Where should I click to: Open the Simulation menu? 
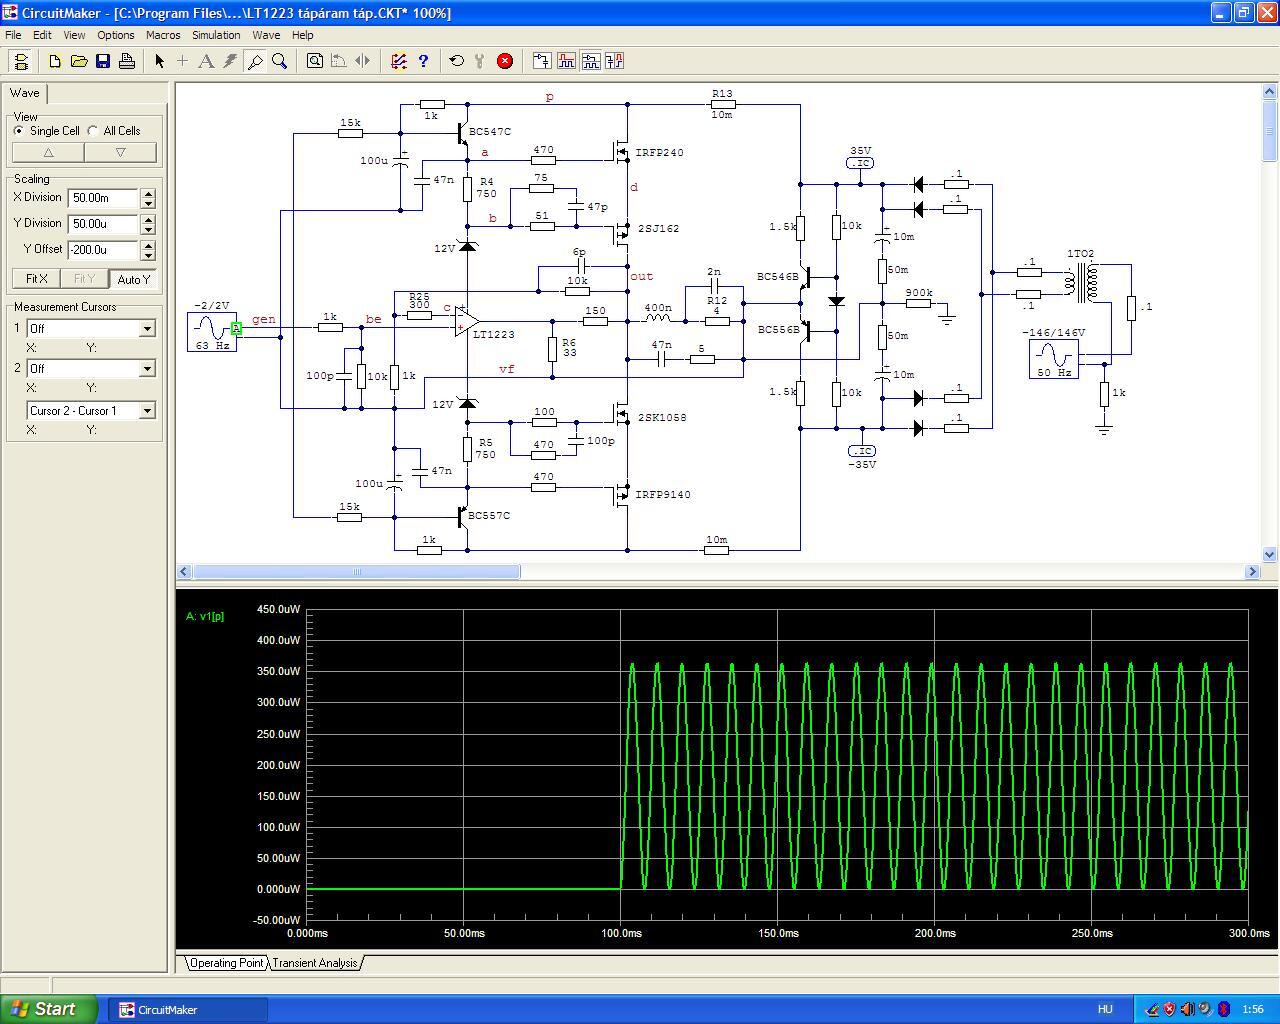pyautogui.click(x=216, y=35)
